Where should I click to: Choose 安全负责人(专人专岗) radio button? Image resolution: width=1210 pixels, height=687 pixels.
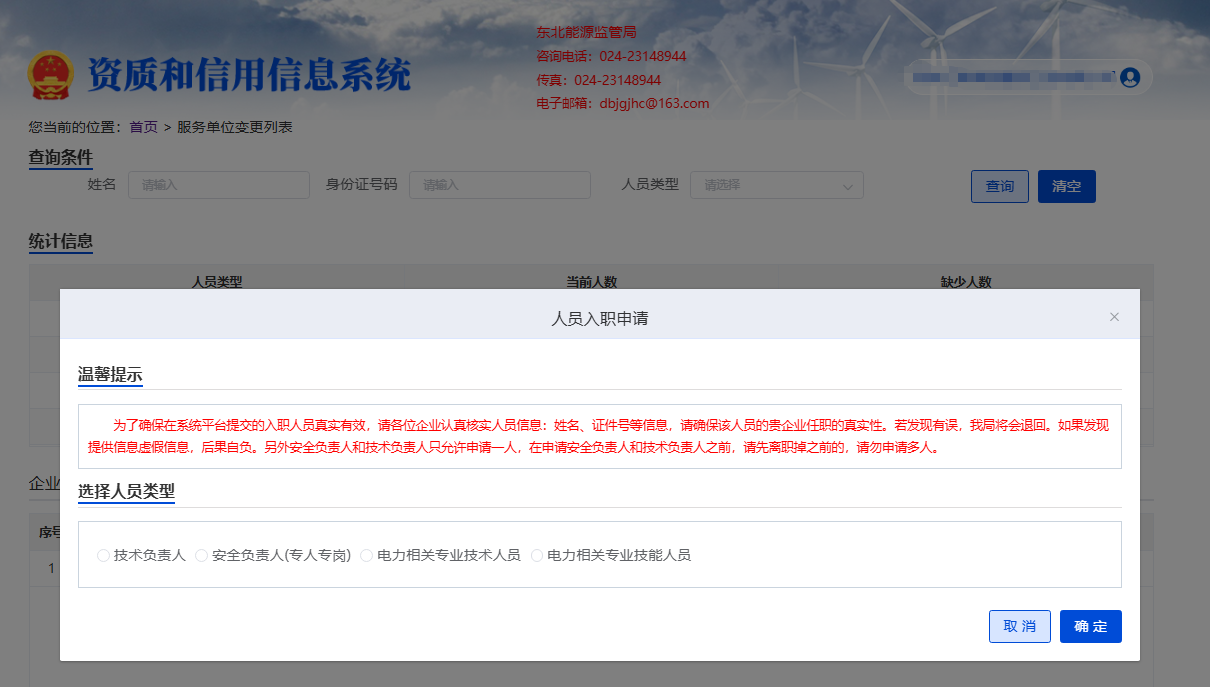(x=202, y=555)
